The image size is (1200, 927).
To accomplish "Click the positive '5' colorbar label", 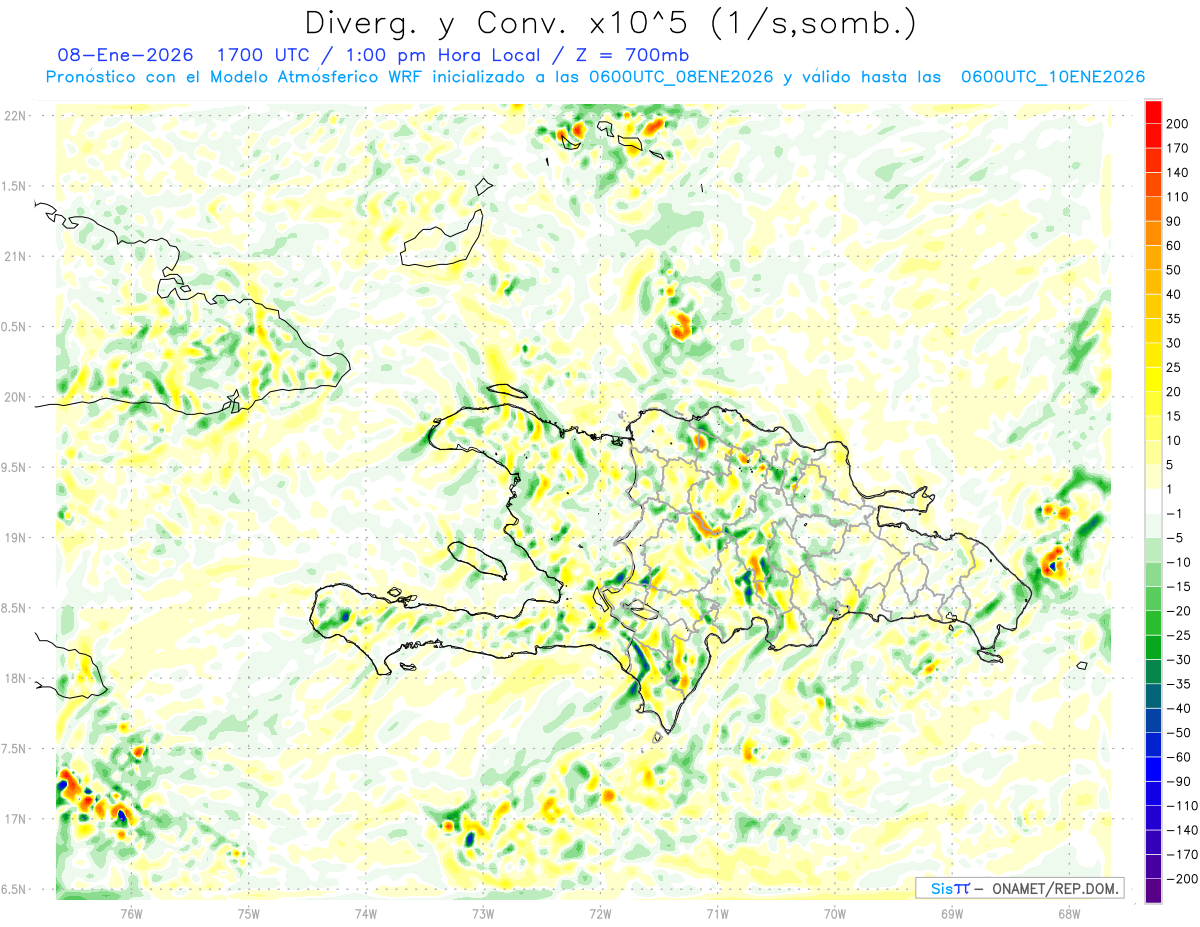I will point(1172,465).
